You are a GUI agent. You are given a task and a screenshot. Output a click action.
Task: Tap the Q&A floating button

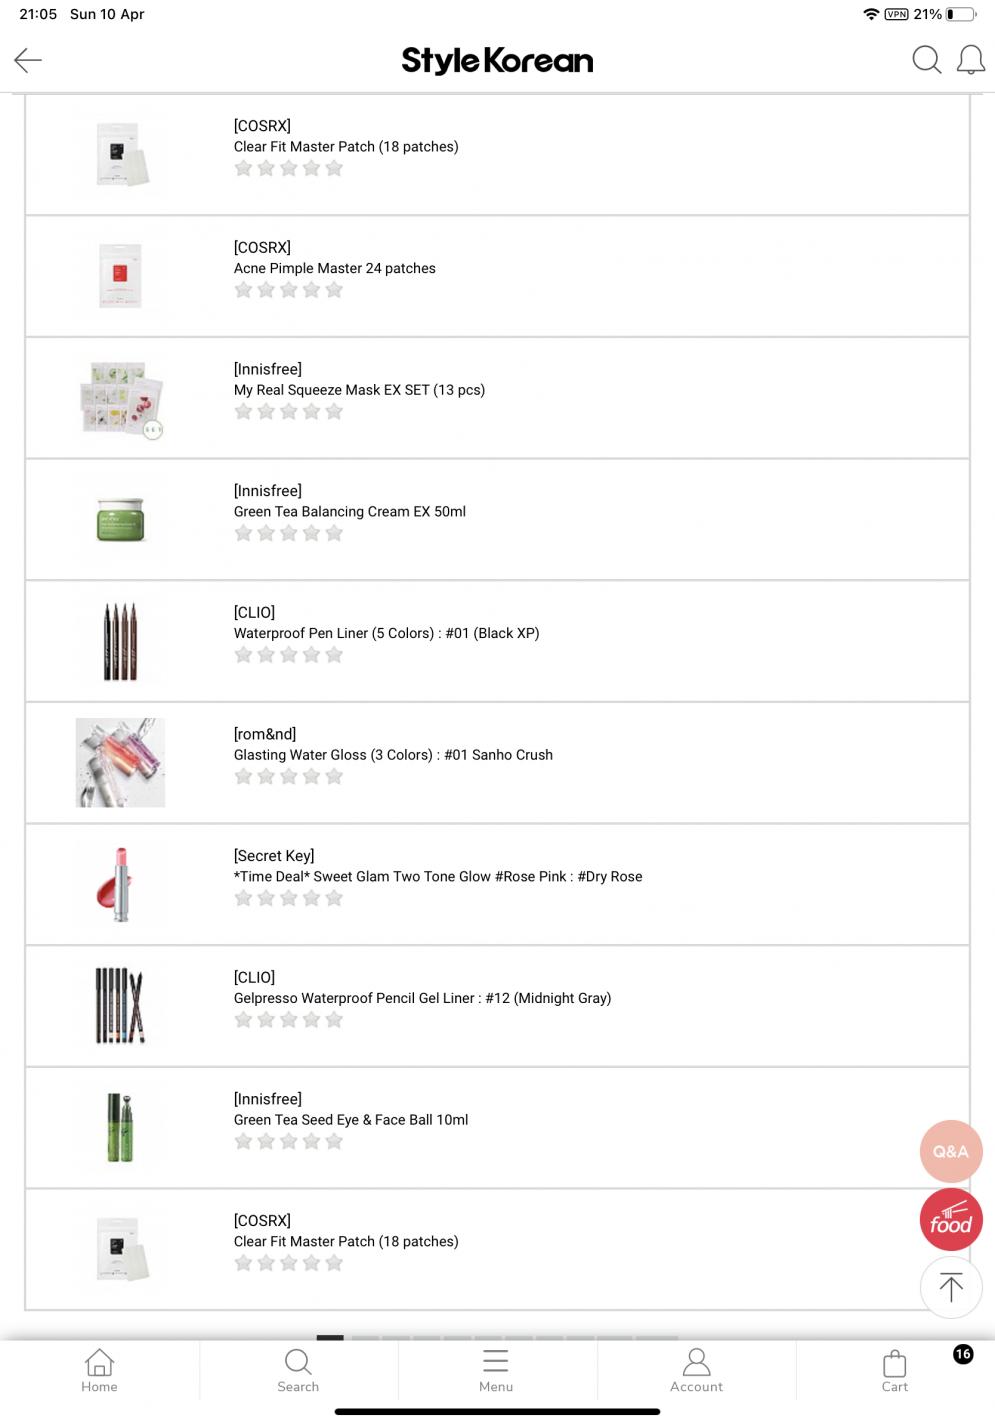(950, 1151)
